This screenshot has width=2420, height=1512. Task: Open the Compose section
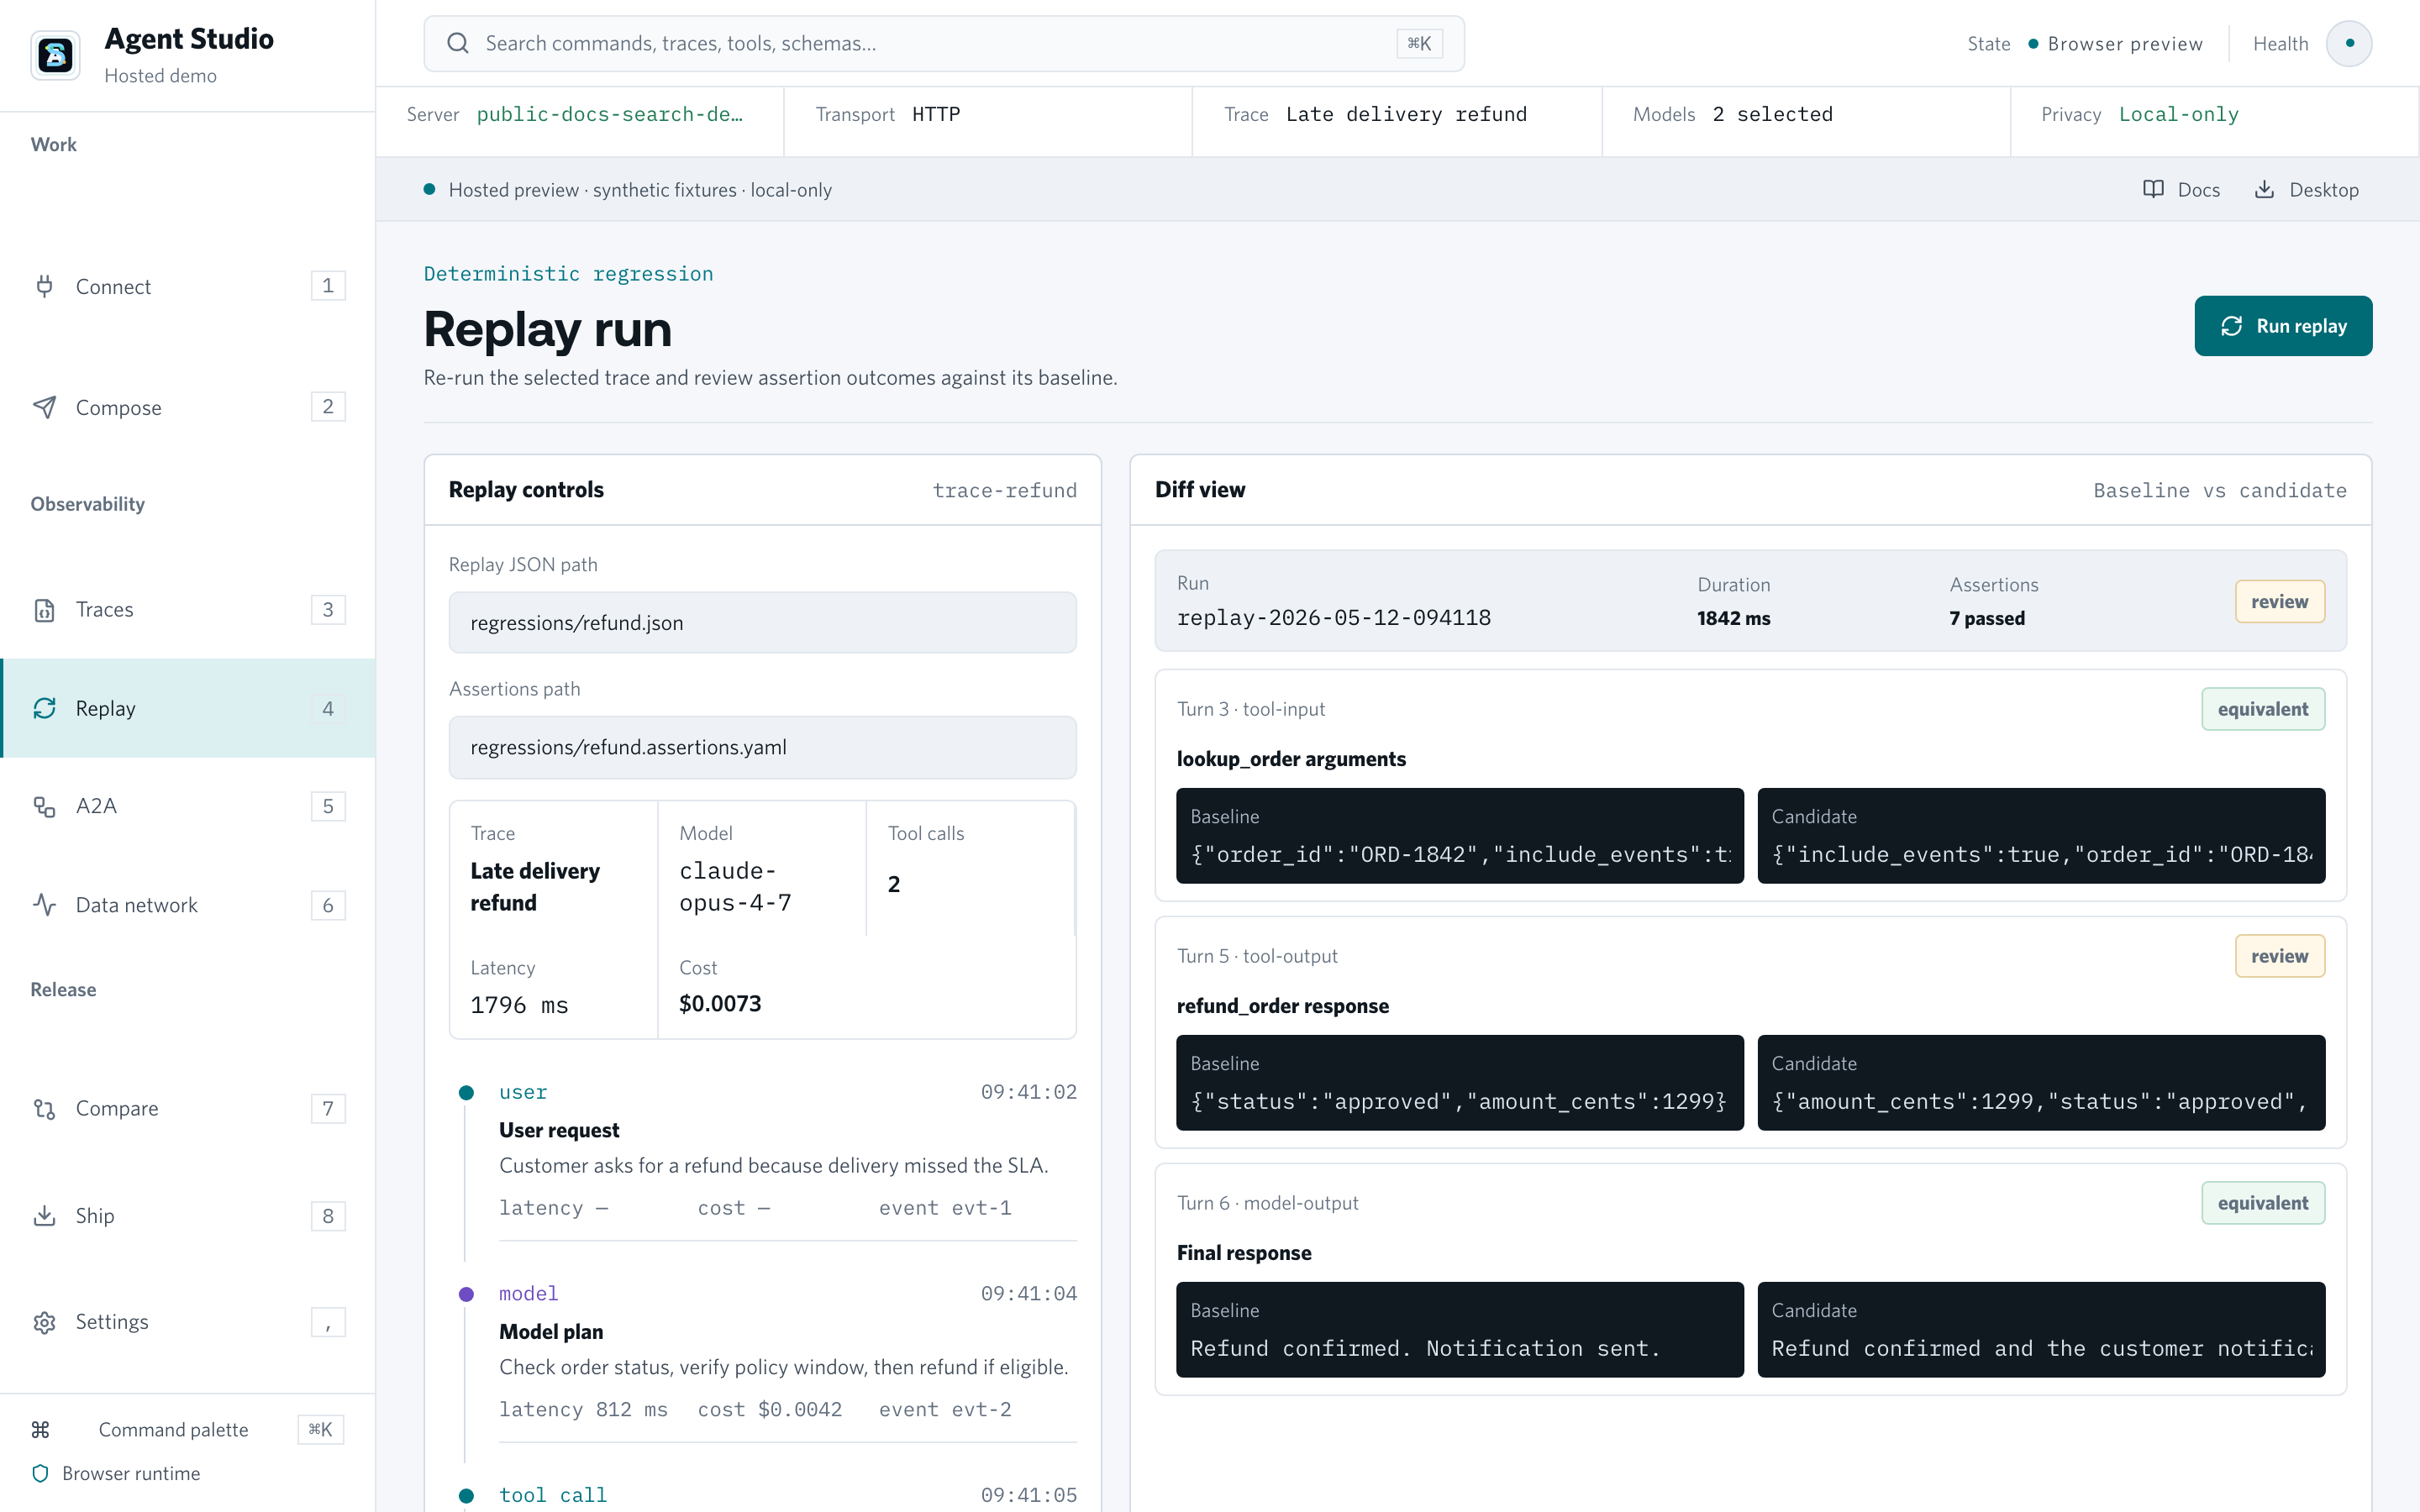(188, 407)
